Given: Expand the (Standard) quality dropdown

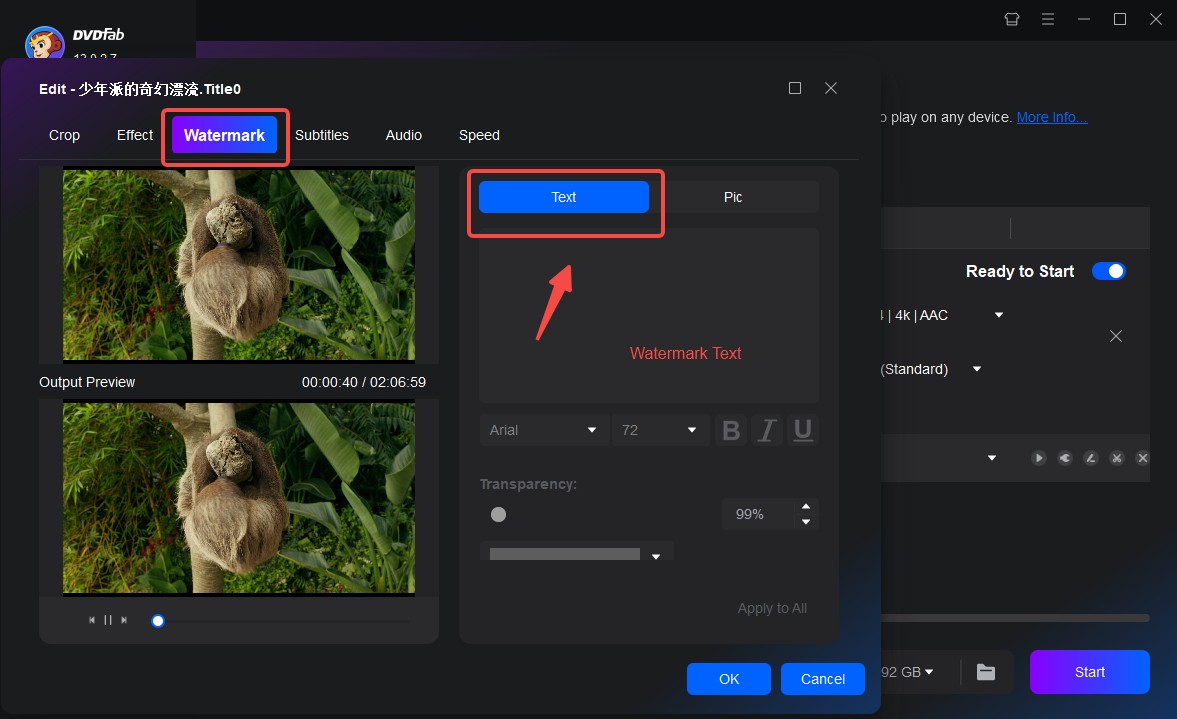Looking at the screenshot, I should (x=977, y=369).
